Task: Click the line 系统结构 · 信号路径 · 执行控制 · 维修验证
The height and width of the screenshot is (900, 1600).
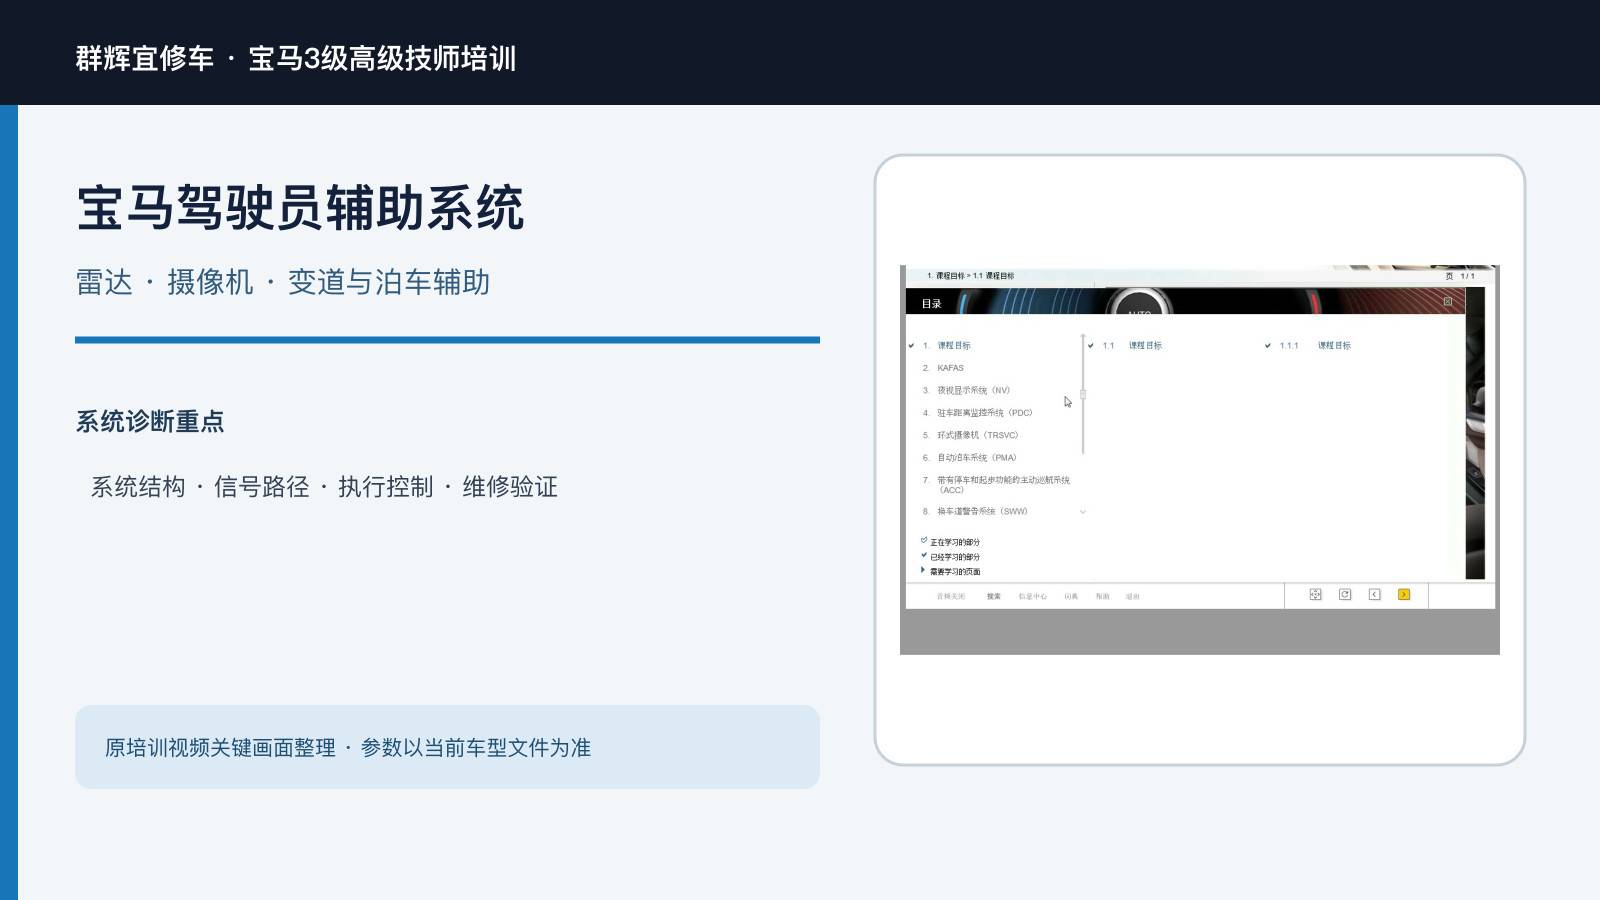Action: [x=324, y=487]
